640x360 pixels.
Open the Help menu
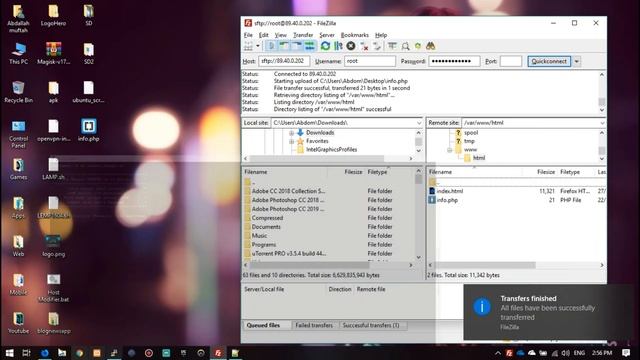(381, 35)
